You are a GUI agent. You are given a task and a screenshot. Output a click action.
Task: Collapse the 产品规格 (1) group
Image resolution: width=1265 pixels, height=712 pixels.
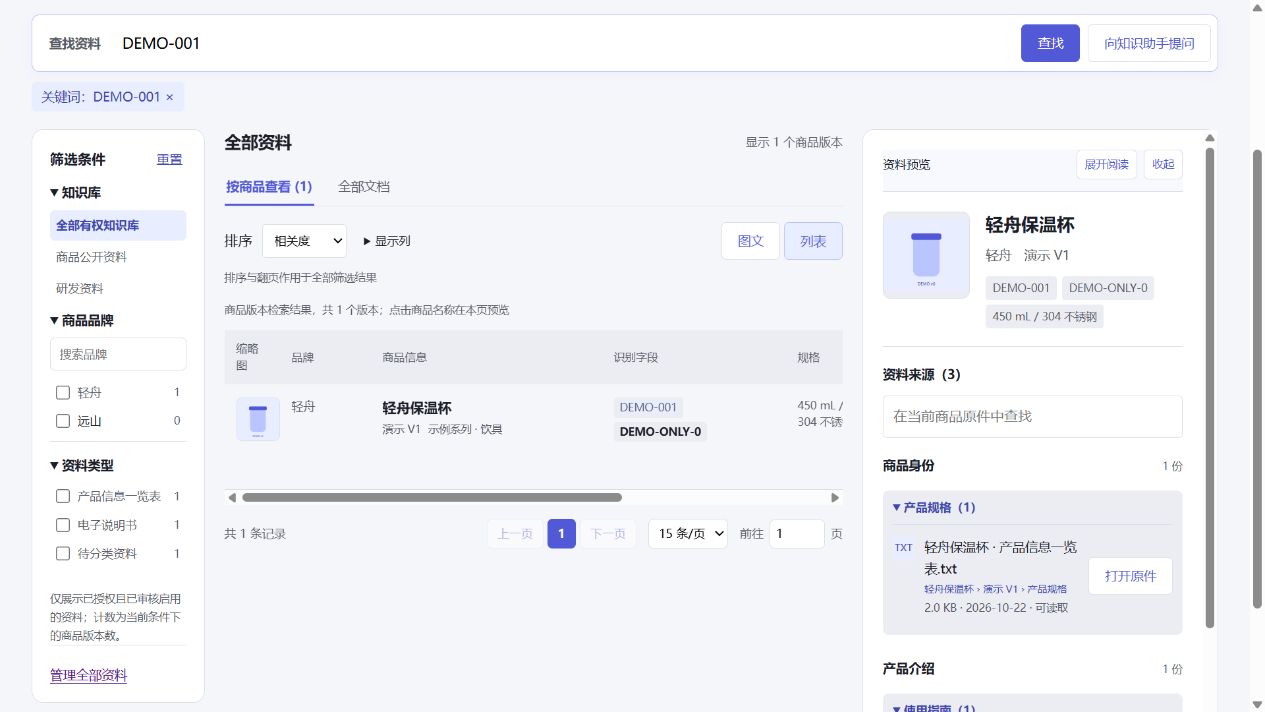click(x=934, y=507)
